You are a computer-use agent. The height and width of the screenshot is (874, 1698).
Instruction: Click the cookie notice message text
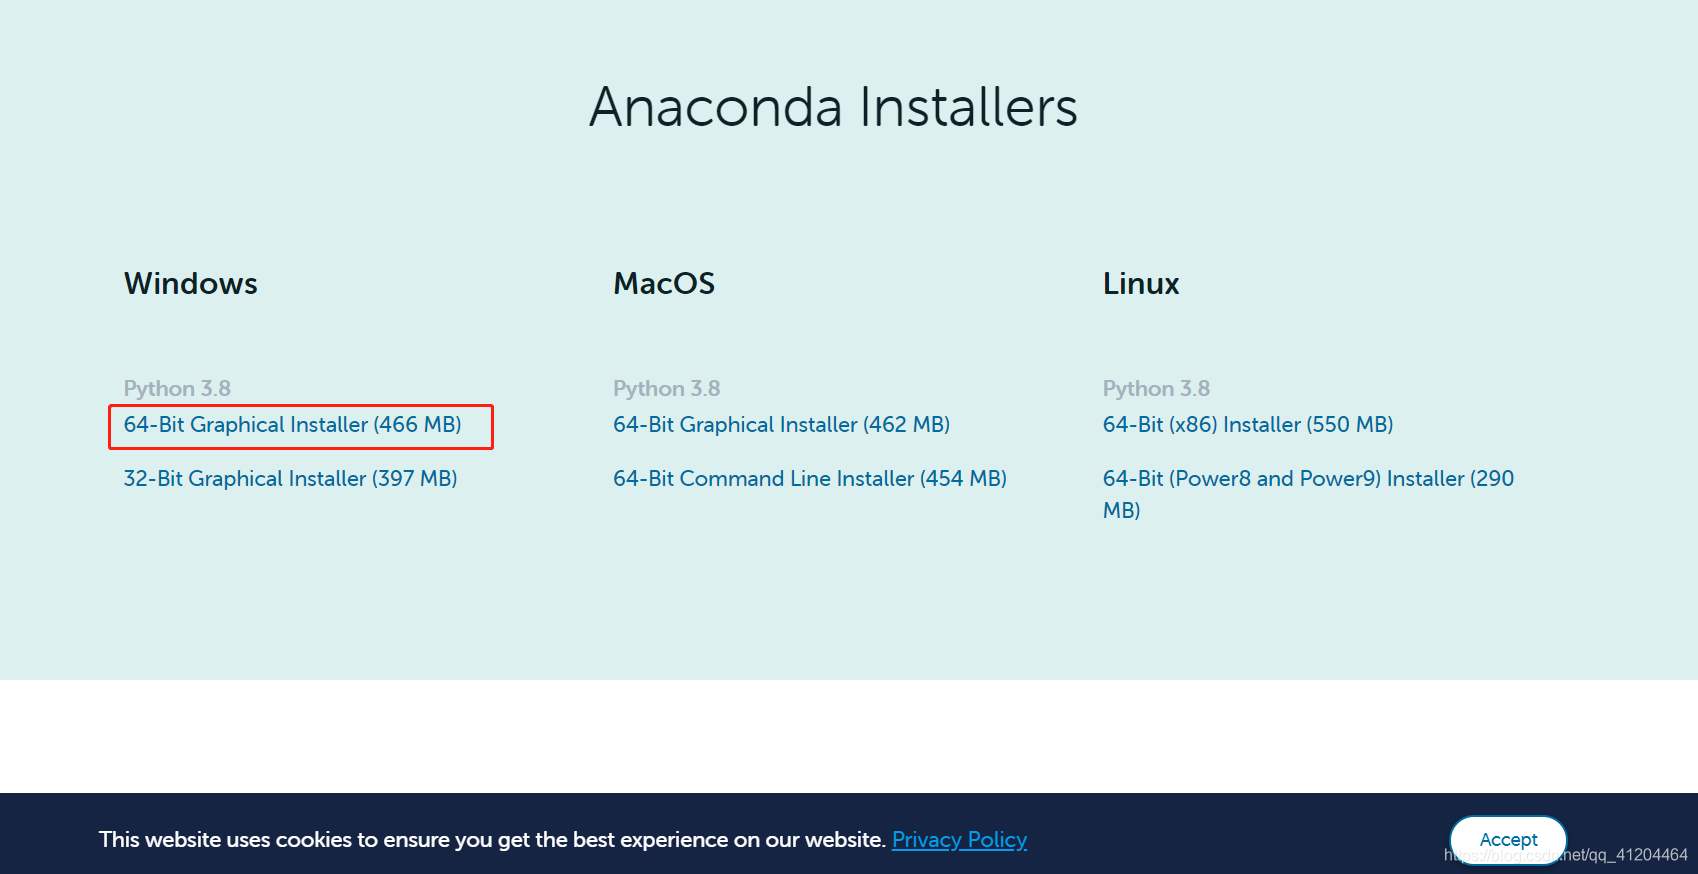click(x=492, y=840)
